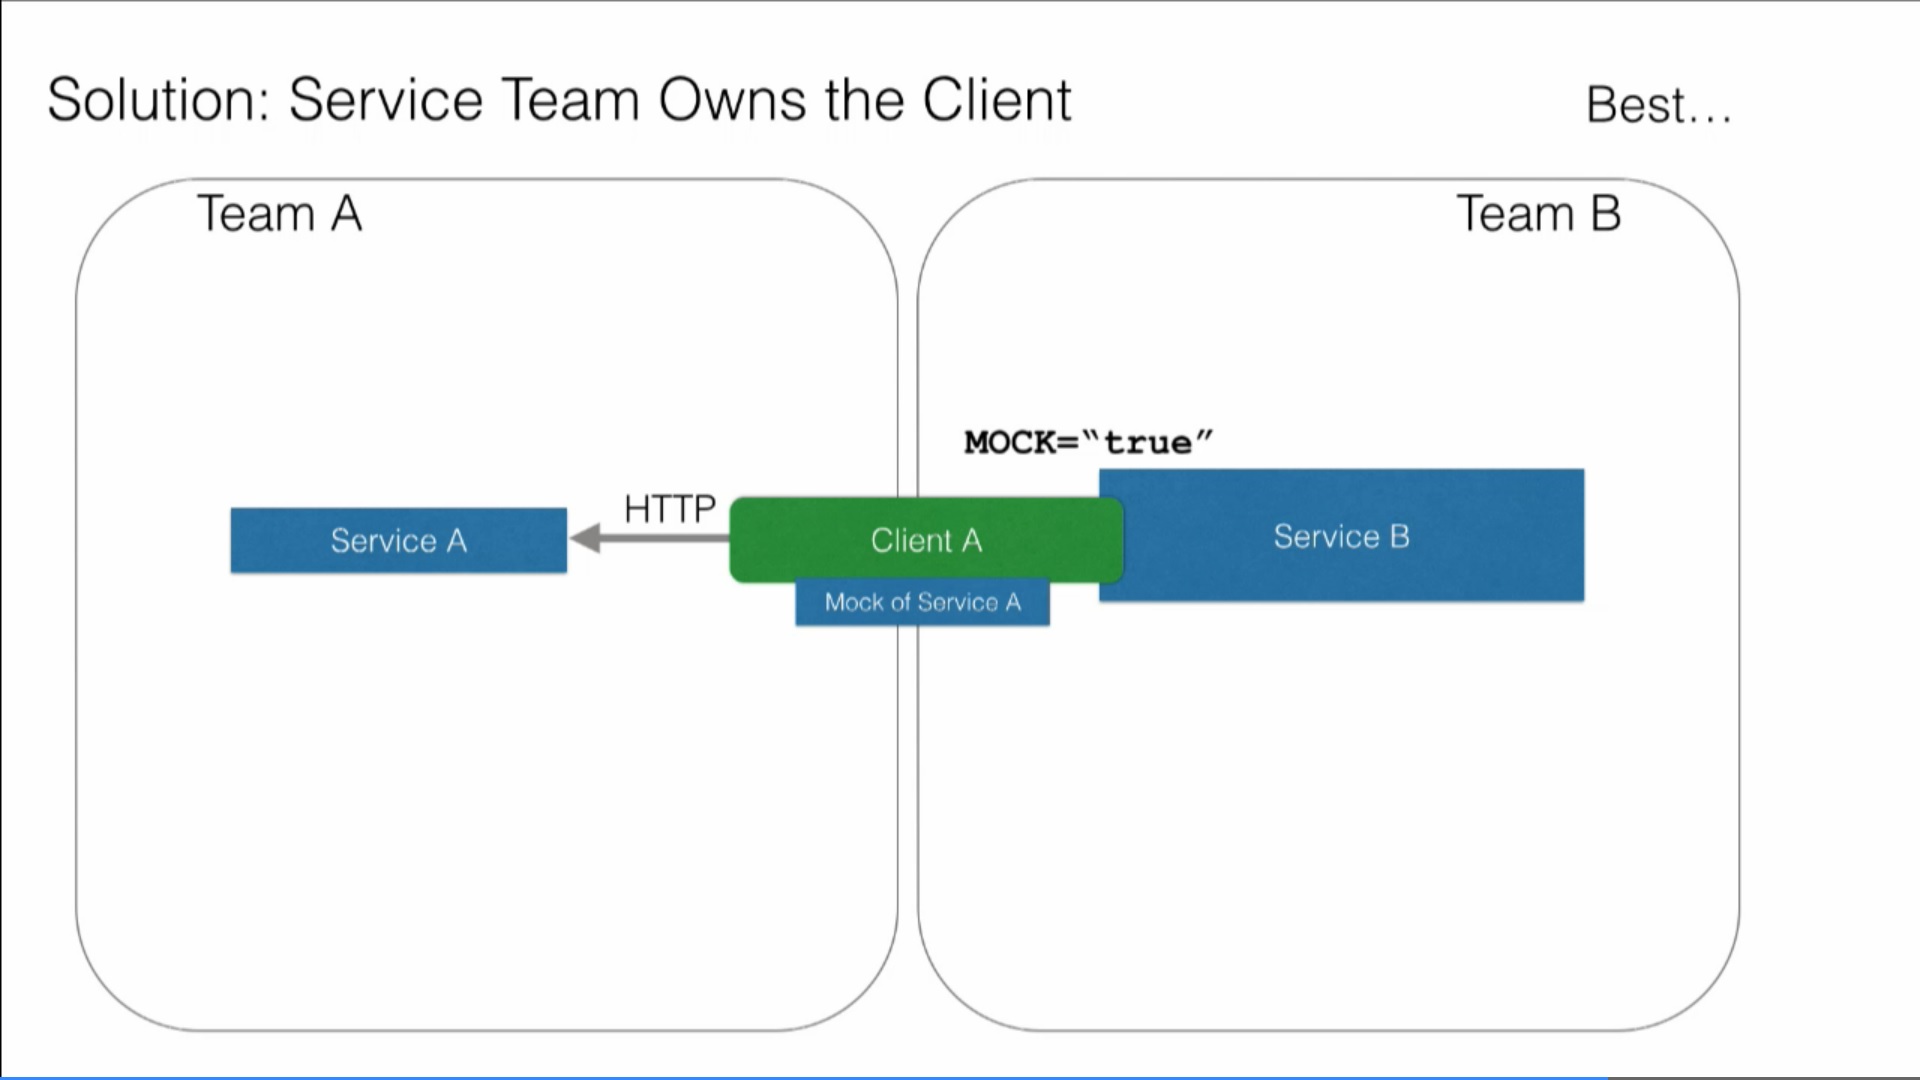Click the word Solution: in the slide title
Screen dimensions: 1920x1080
[x=159, y=100]
